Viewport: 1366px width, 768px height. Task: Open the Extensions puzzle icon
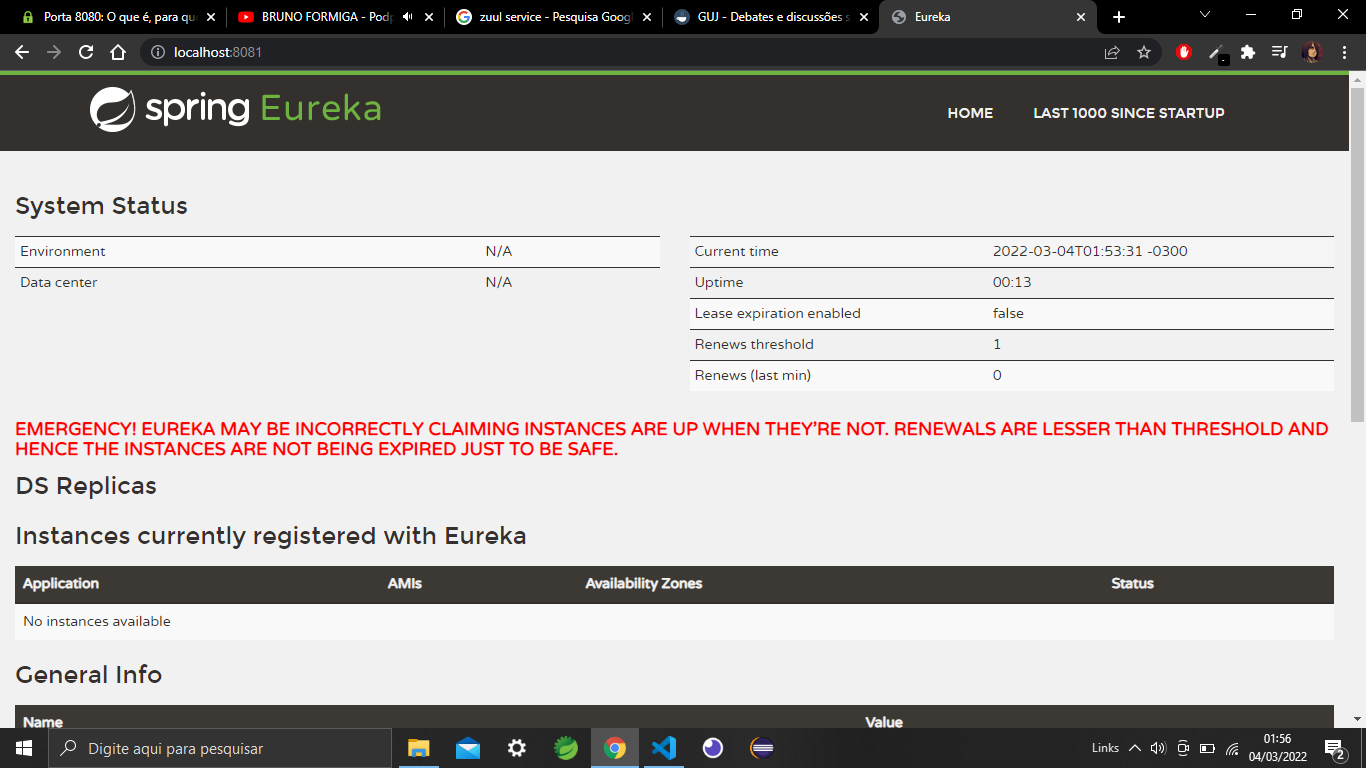coord(1248,52)
